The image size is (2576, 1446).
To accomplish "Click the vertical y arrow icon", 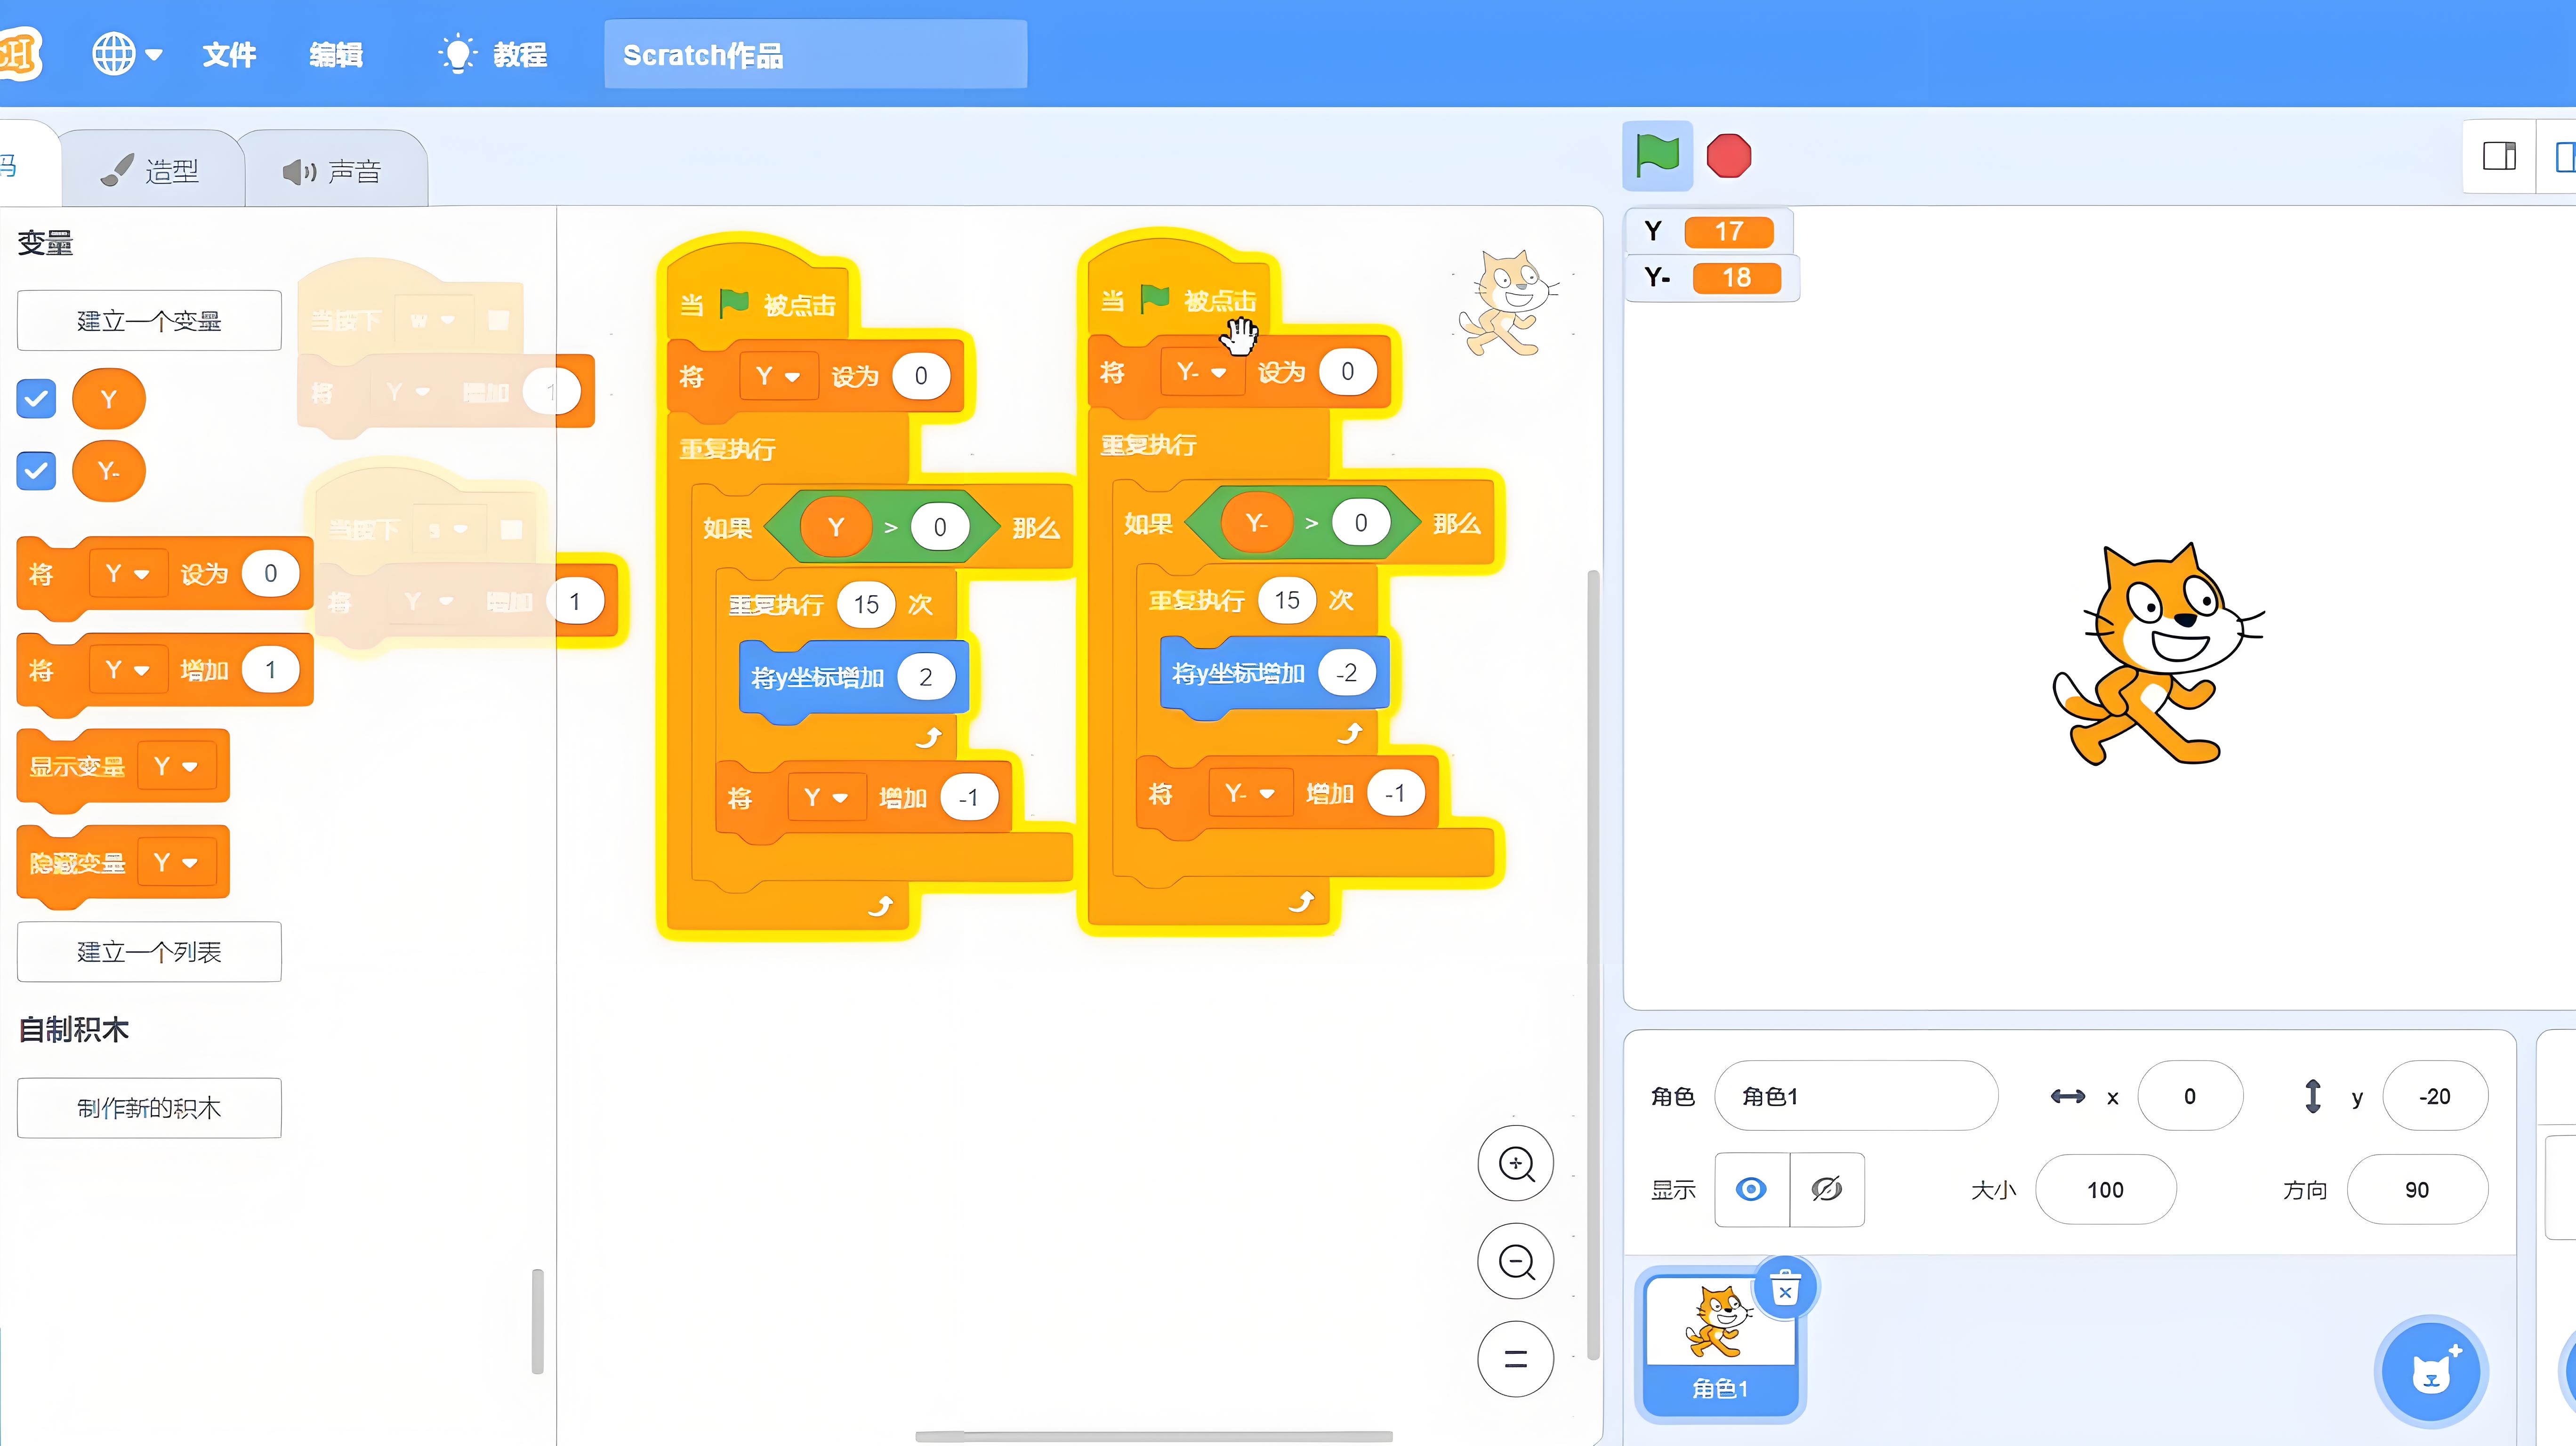I will (x=2312, y=1096).
